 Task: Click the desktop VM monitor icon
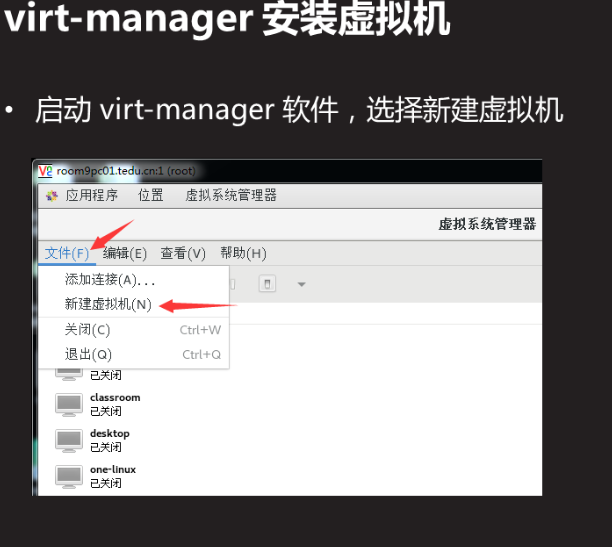69,441
